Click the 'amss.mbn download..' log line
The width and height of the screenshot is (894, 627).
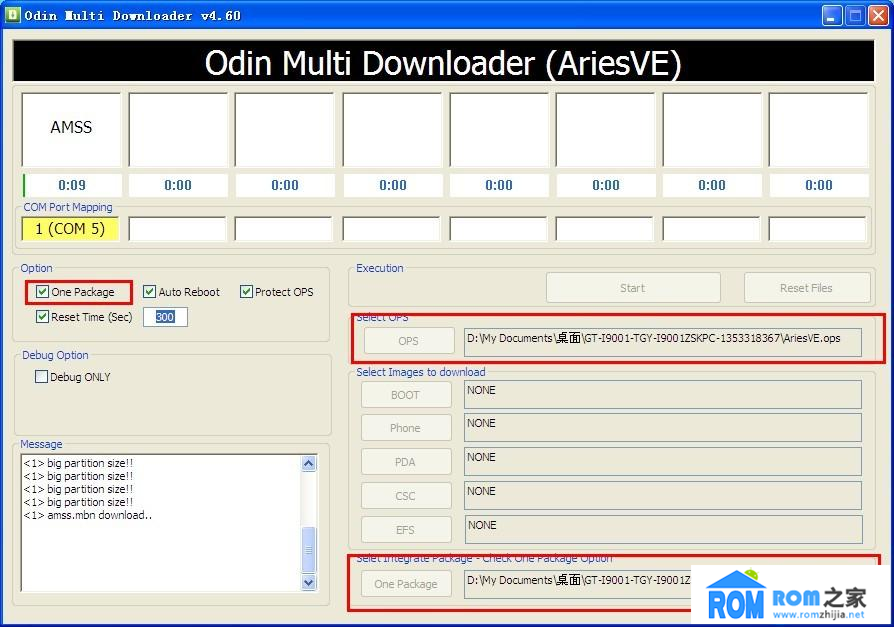coord(88,515)
